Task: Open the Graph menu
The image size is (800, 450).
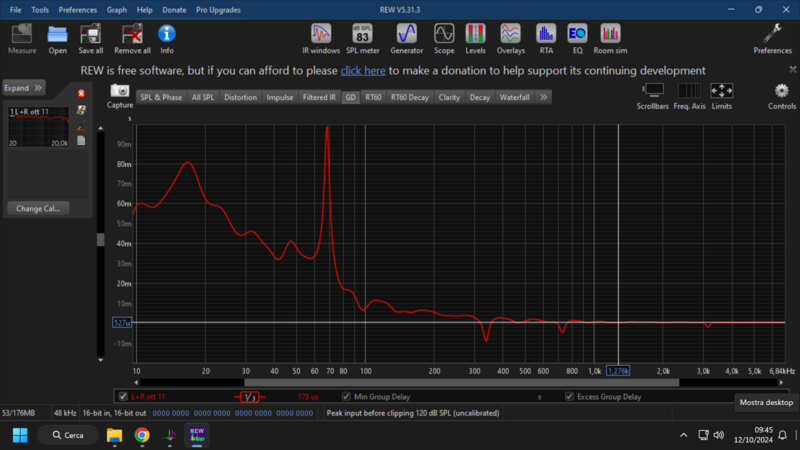Action: point(117,9)
